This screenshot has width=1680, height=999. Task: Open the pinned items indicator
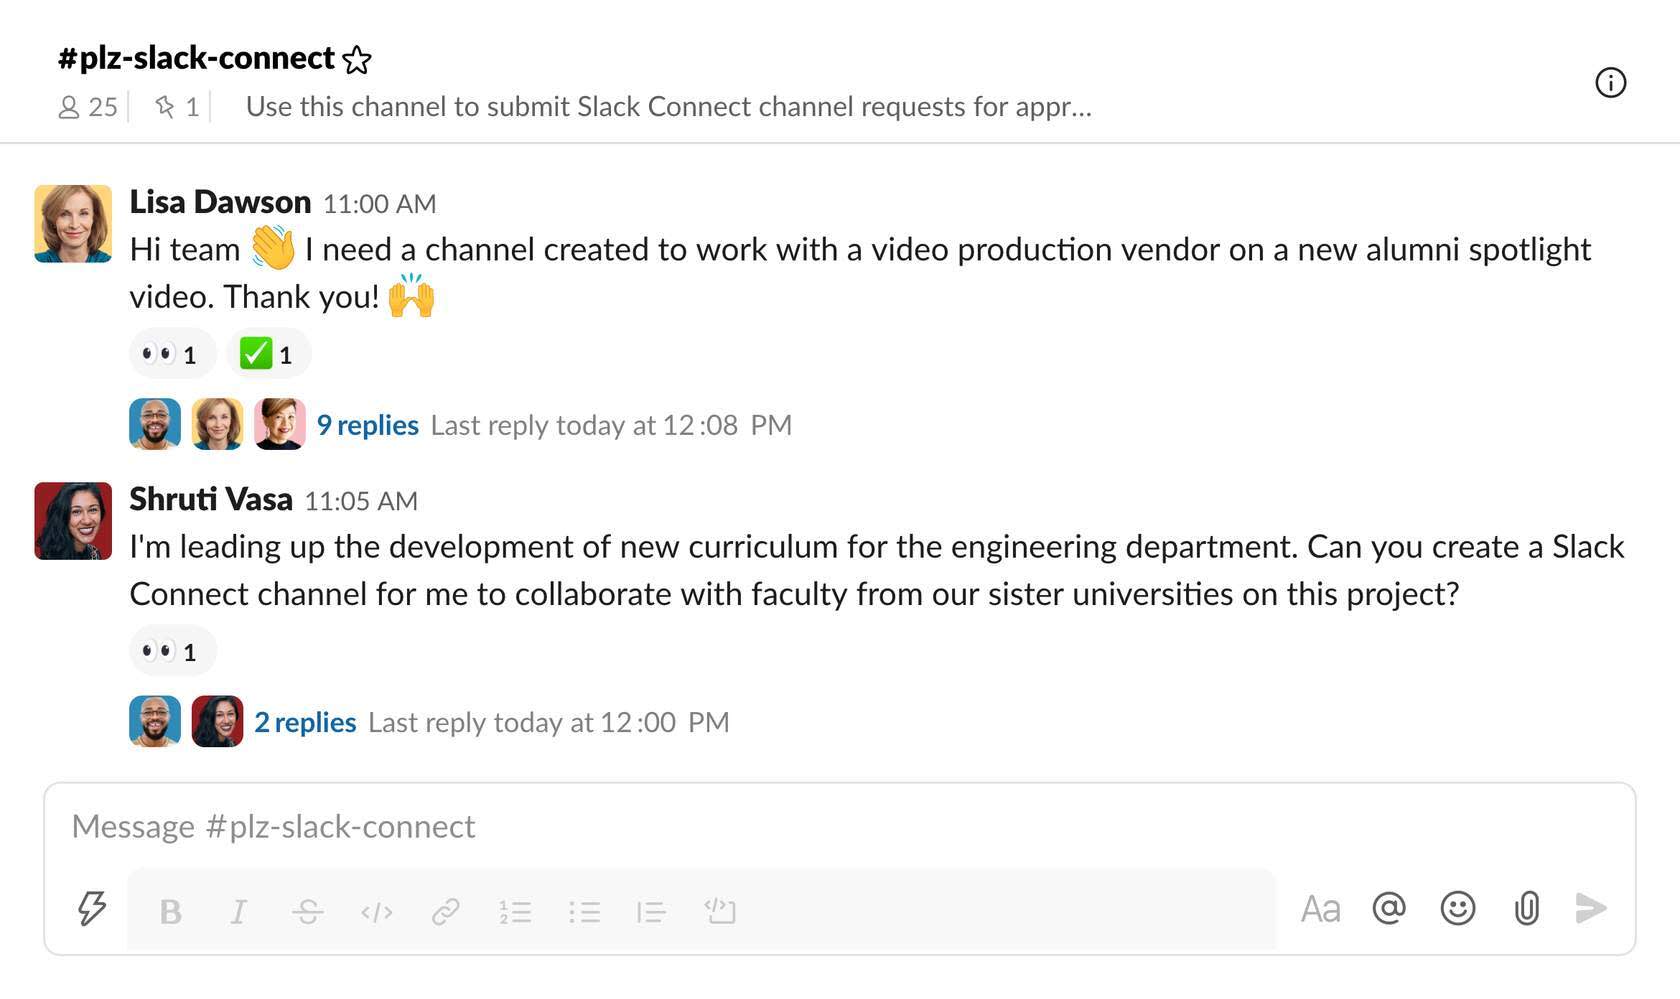pos(177,107)
